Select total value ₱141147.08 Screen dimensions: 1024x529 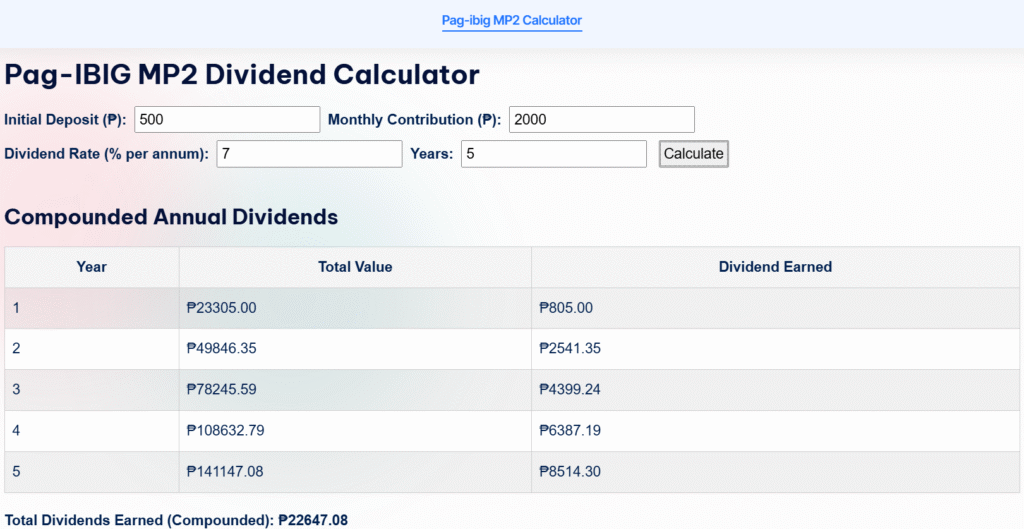tap(225, 471)
